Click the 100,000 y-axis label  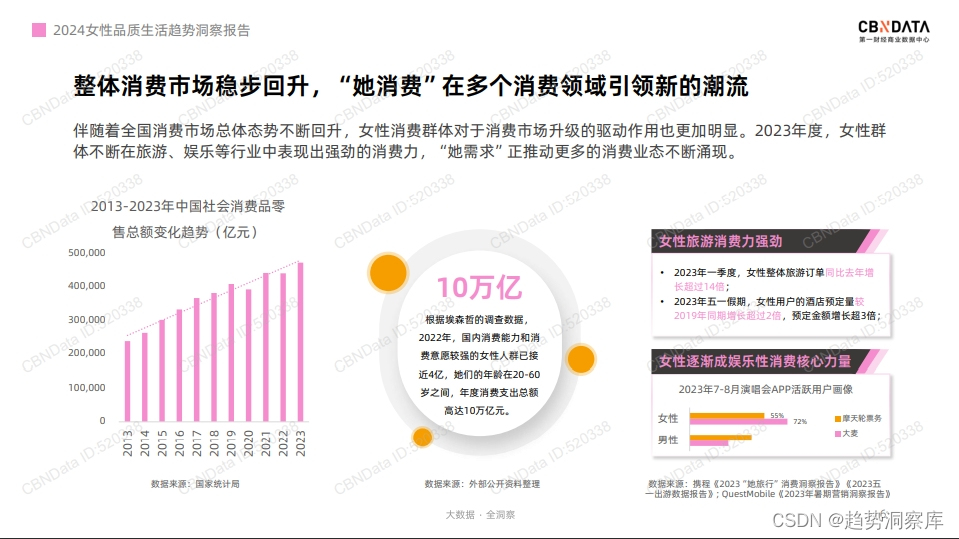click(86, 387)
